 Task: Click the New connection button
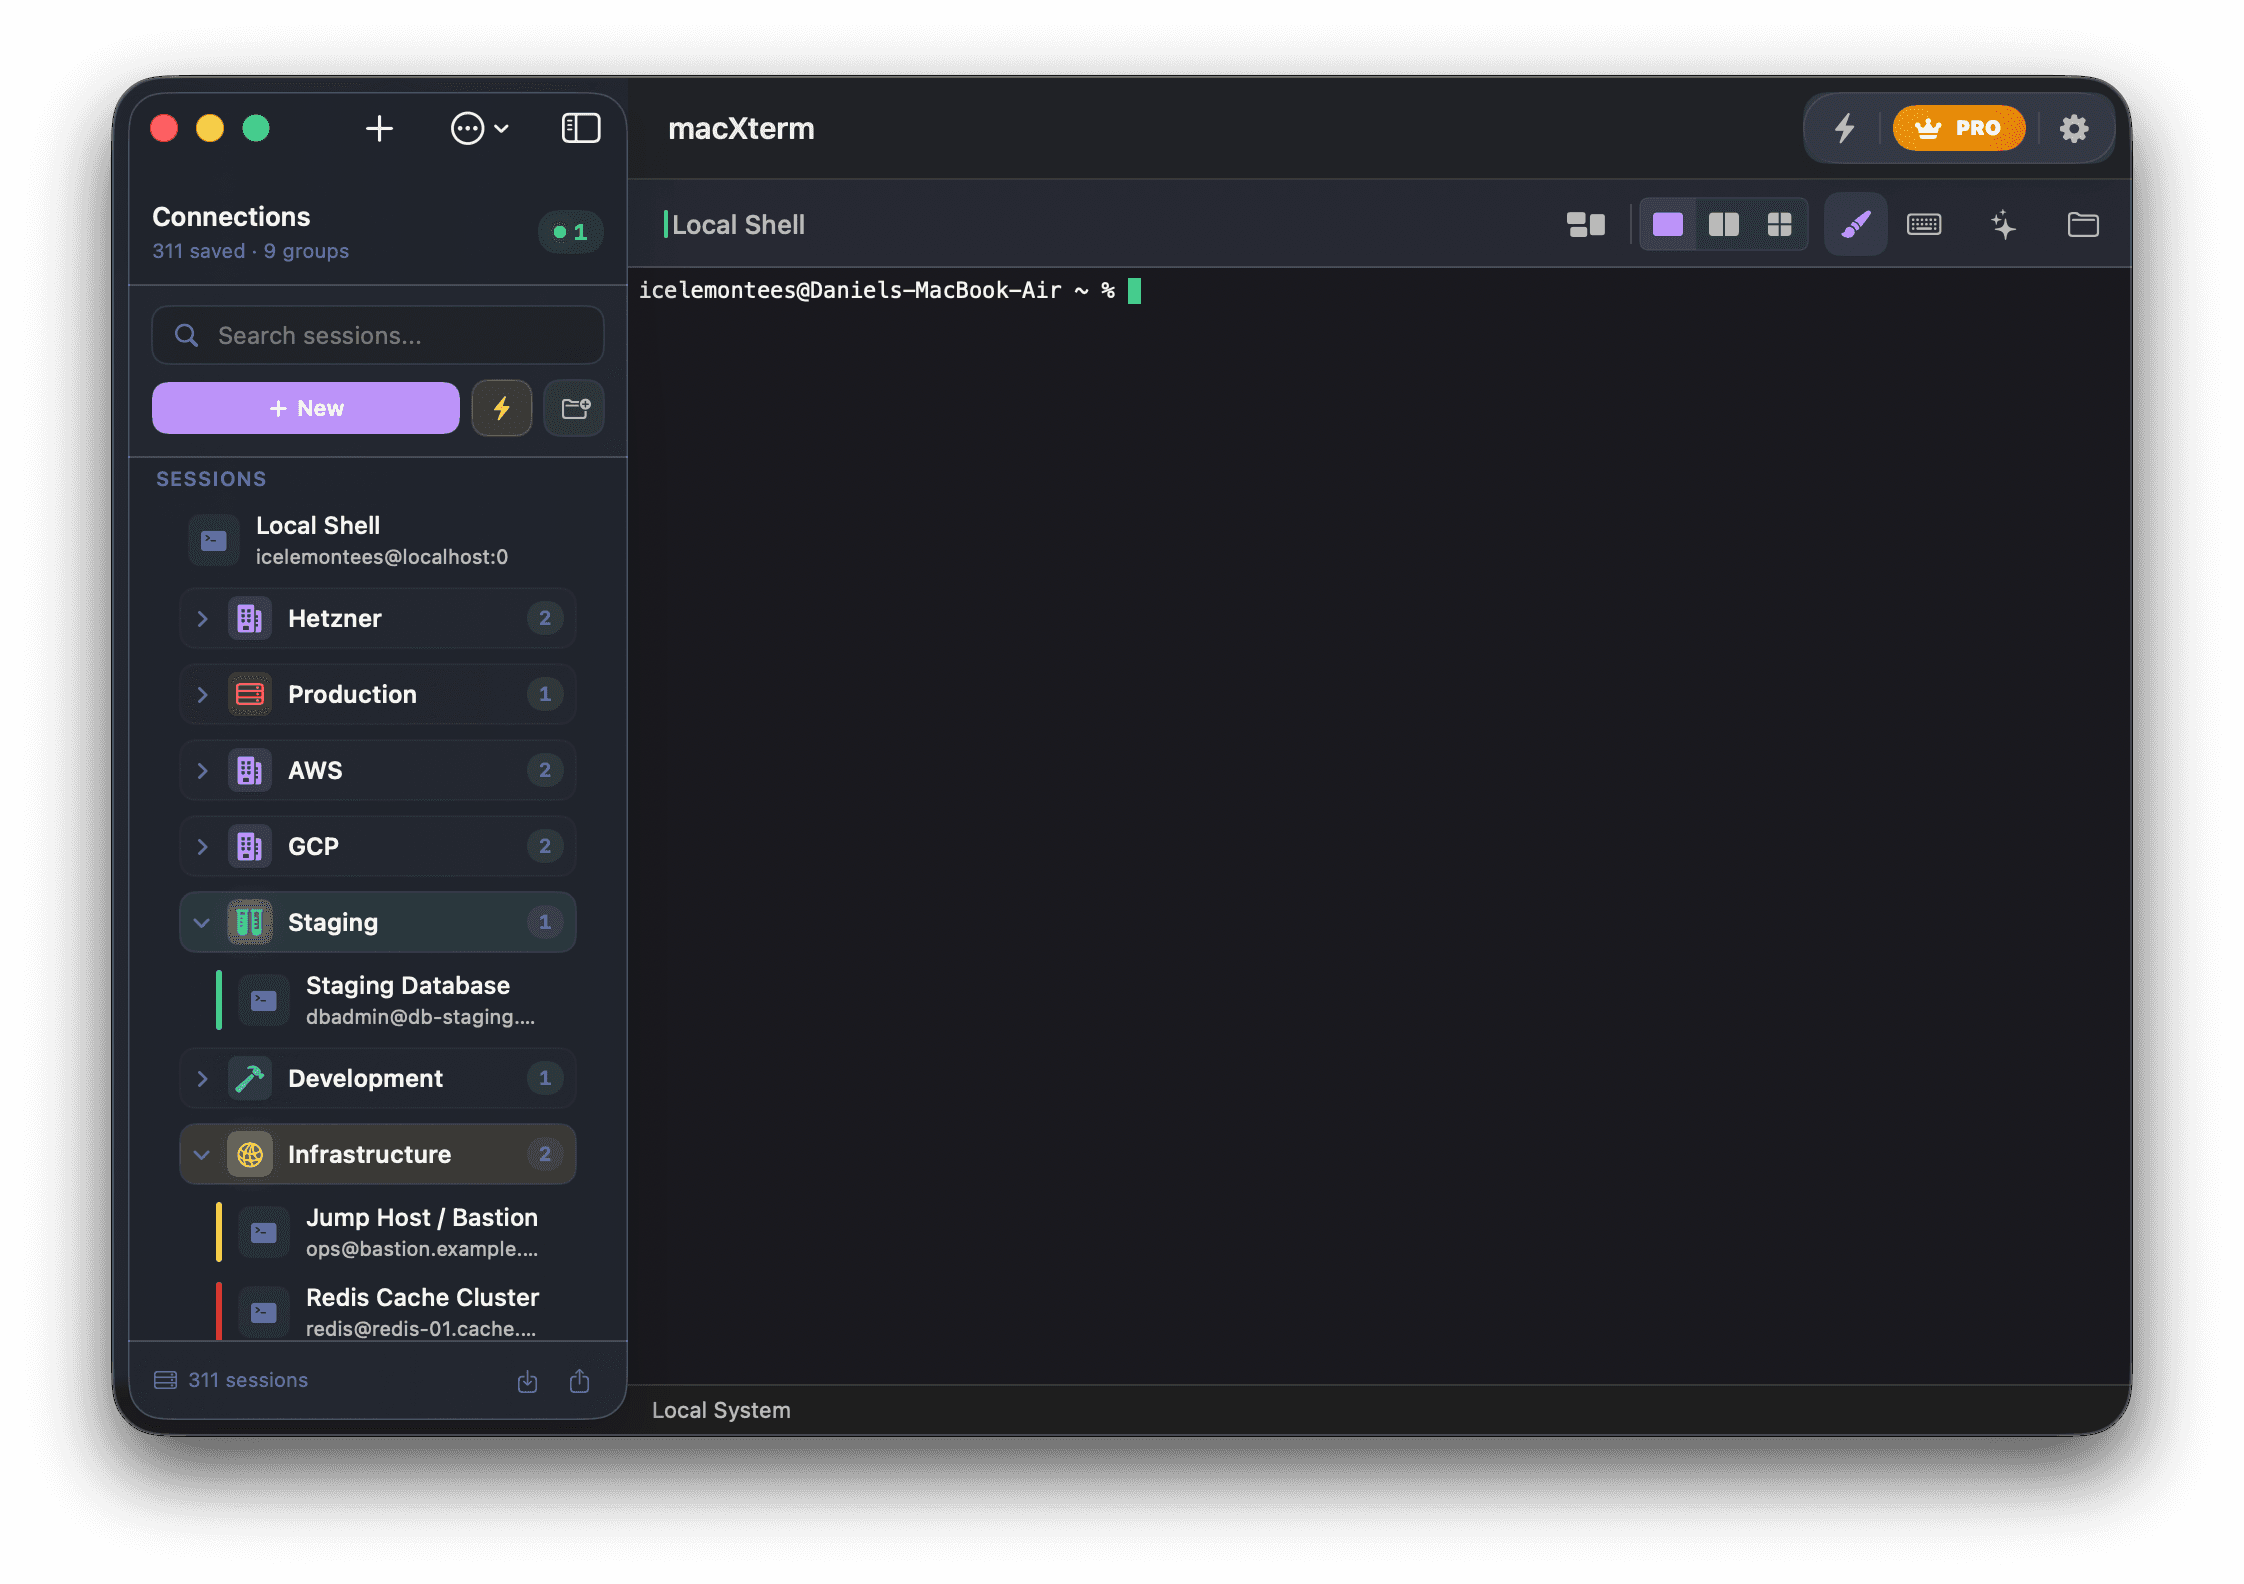tap(305, 408)
